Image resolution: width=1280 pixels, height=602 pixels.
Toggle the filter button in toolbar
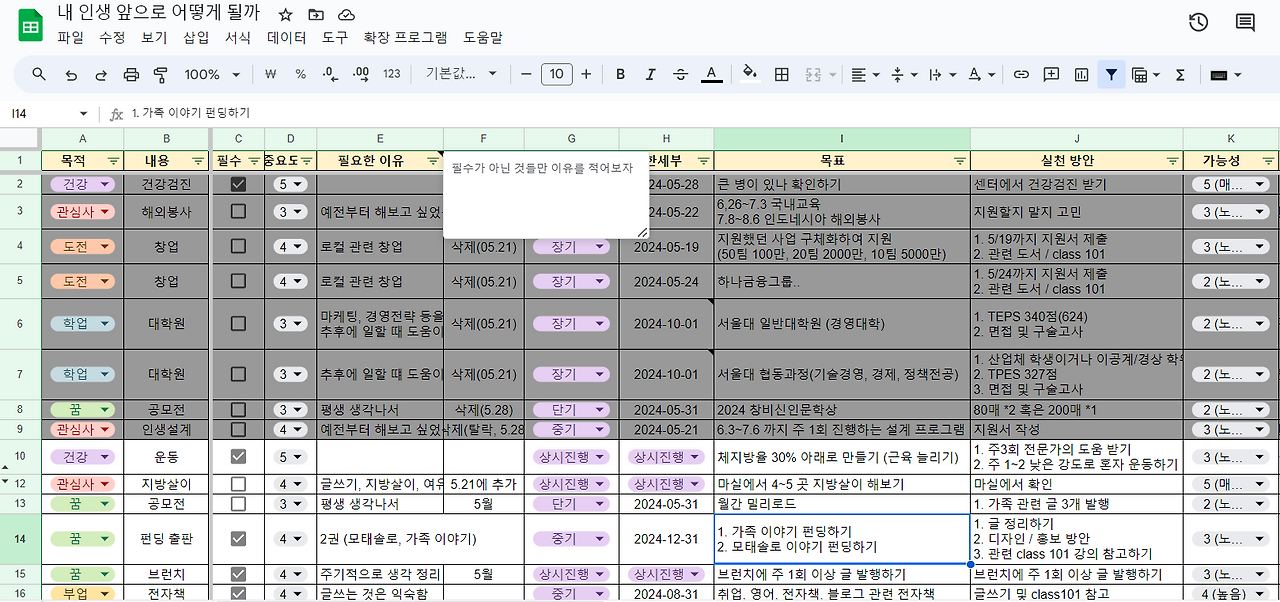coord(1111,74)
